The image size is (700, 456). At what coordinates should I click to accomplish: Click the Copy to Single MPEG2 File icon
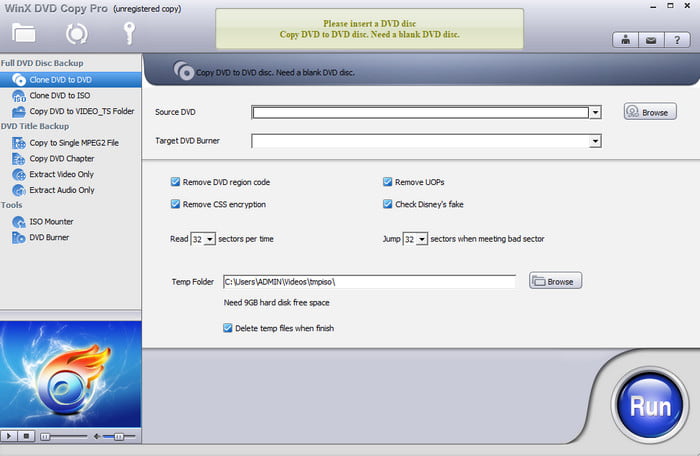(19, 143)
